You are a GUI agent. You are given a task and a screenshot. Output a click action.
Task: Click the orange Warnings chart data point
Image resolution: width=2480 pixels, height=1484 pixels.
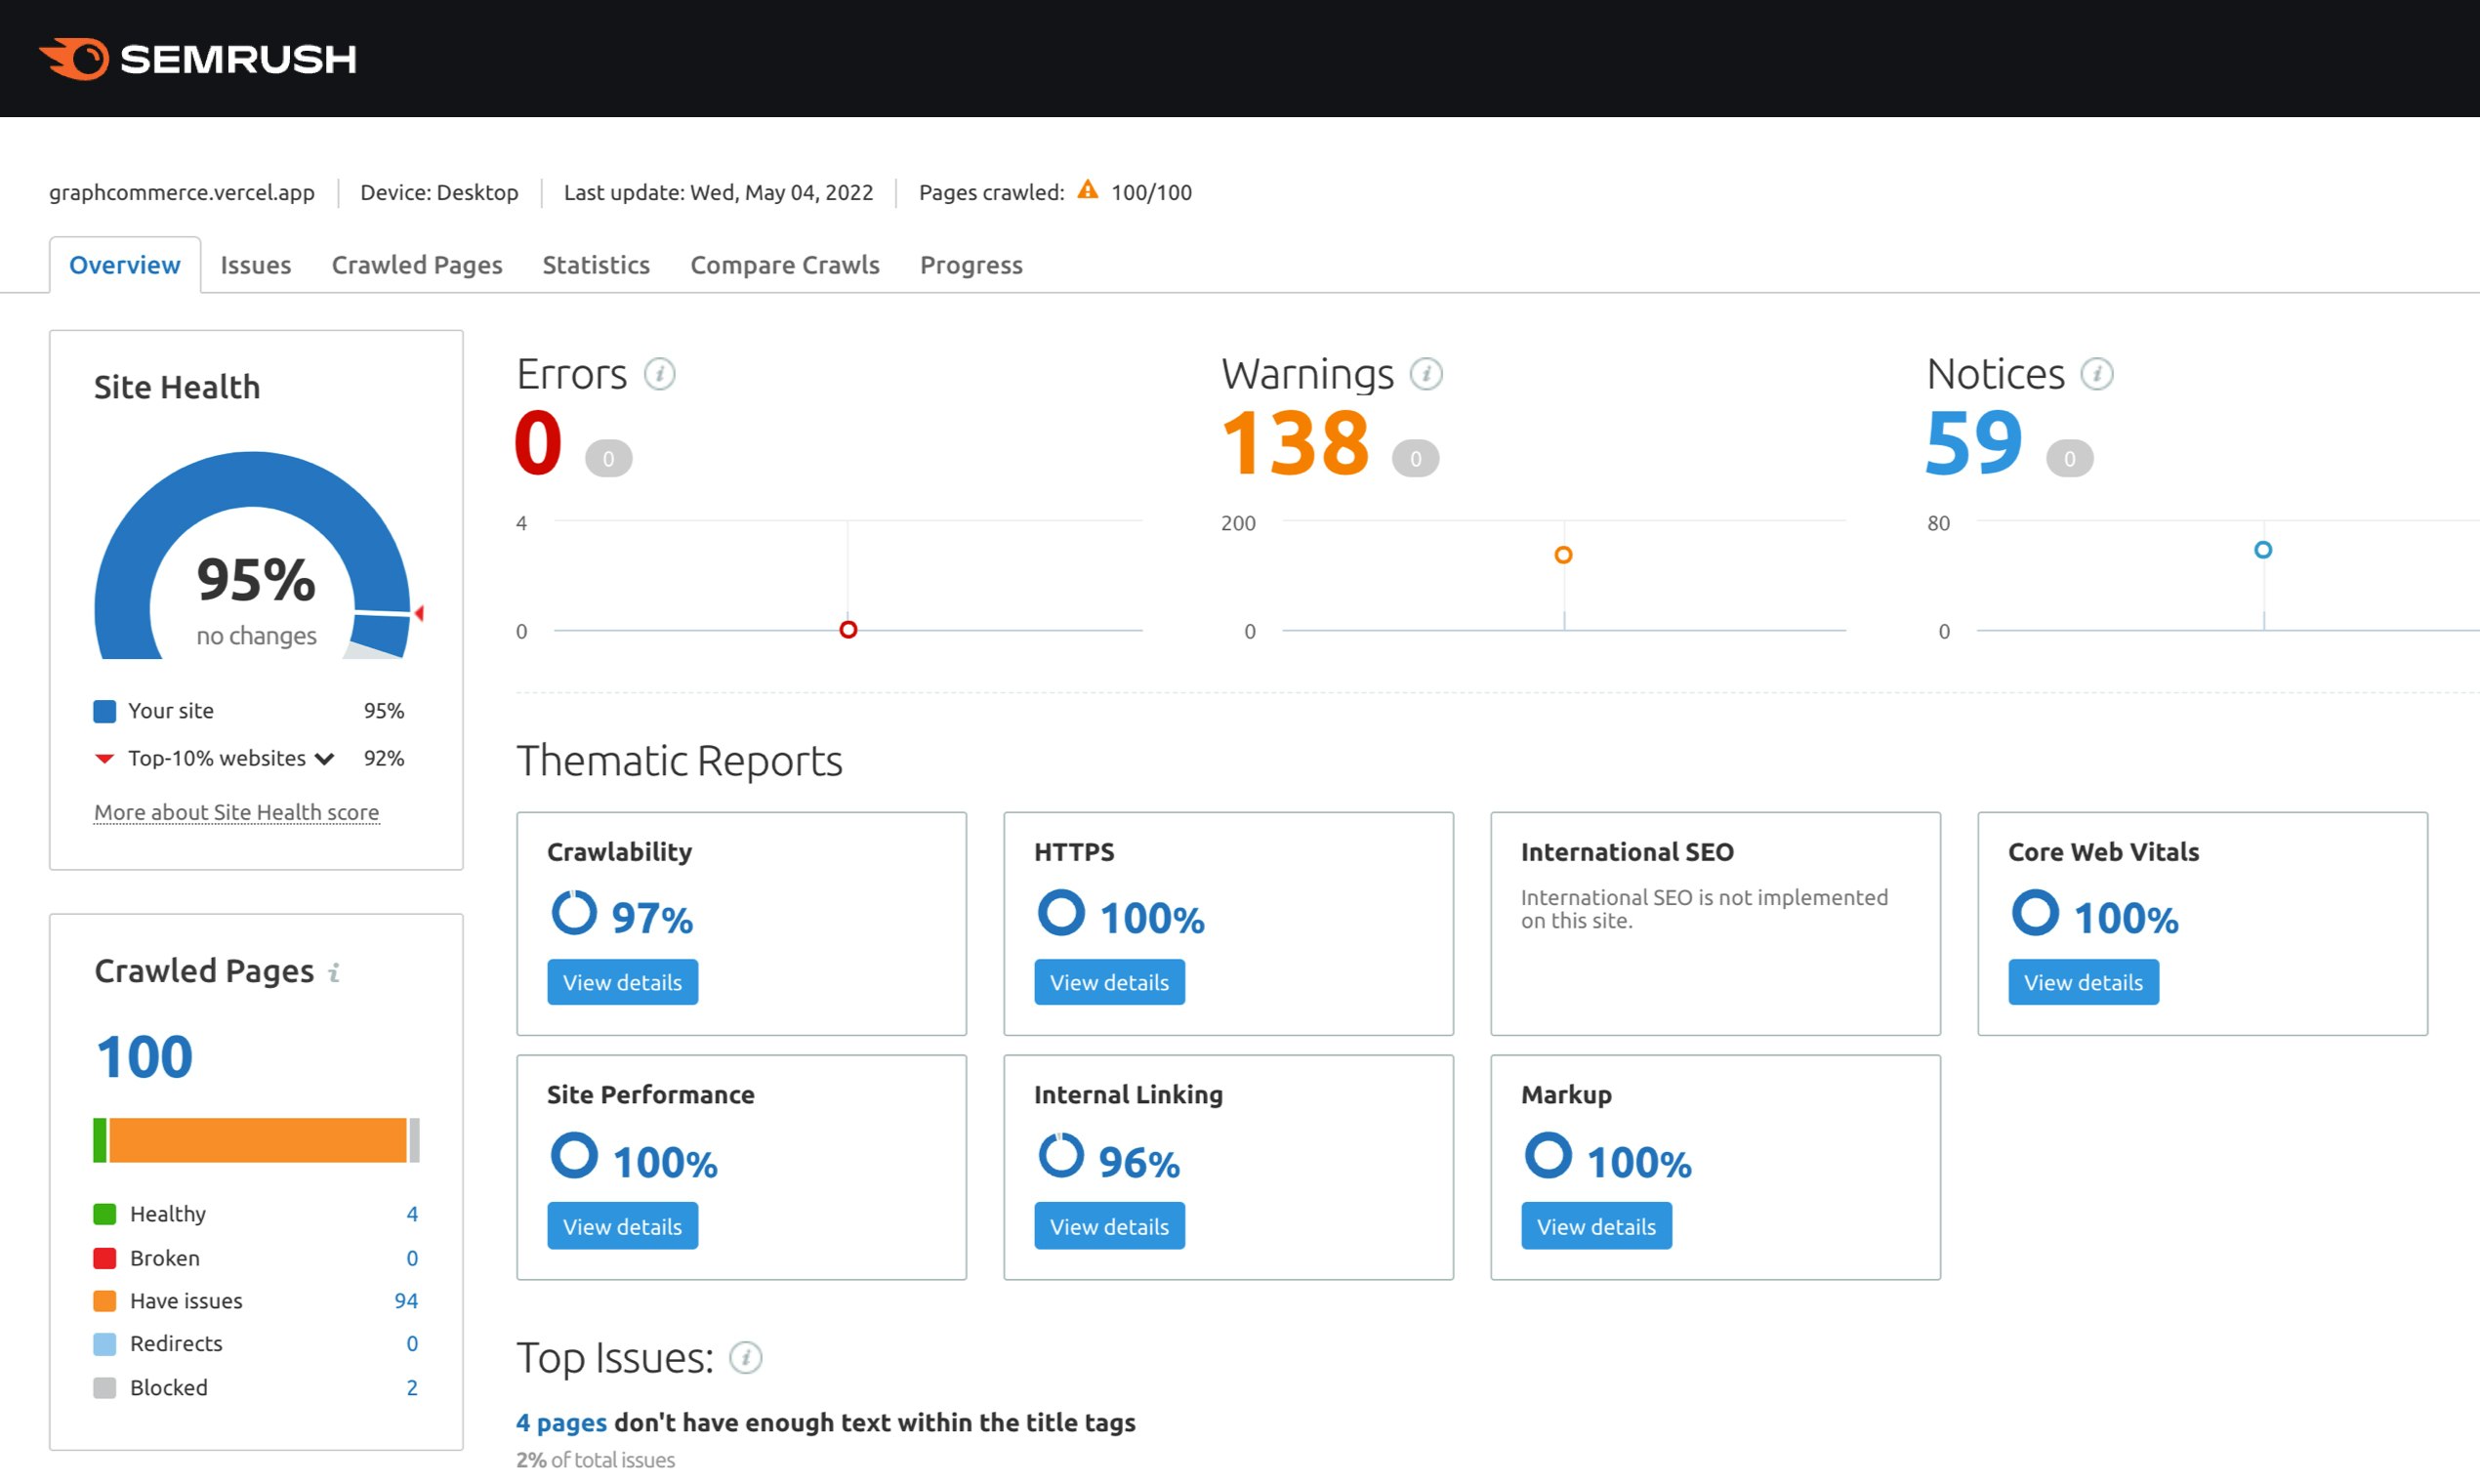[x=1563, y=555]
